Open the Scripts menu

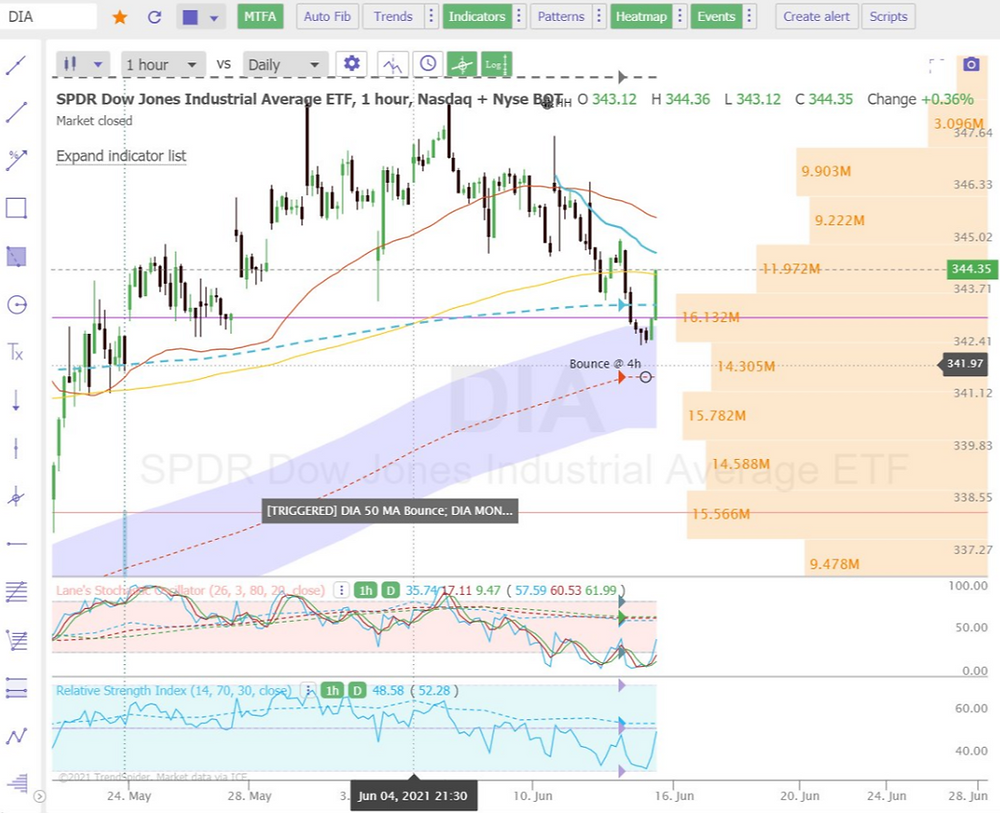tap(888, 17)
